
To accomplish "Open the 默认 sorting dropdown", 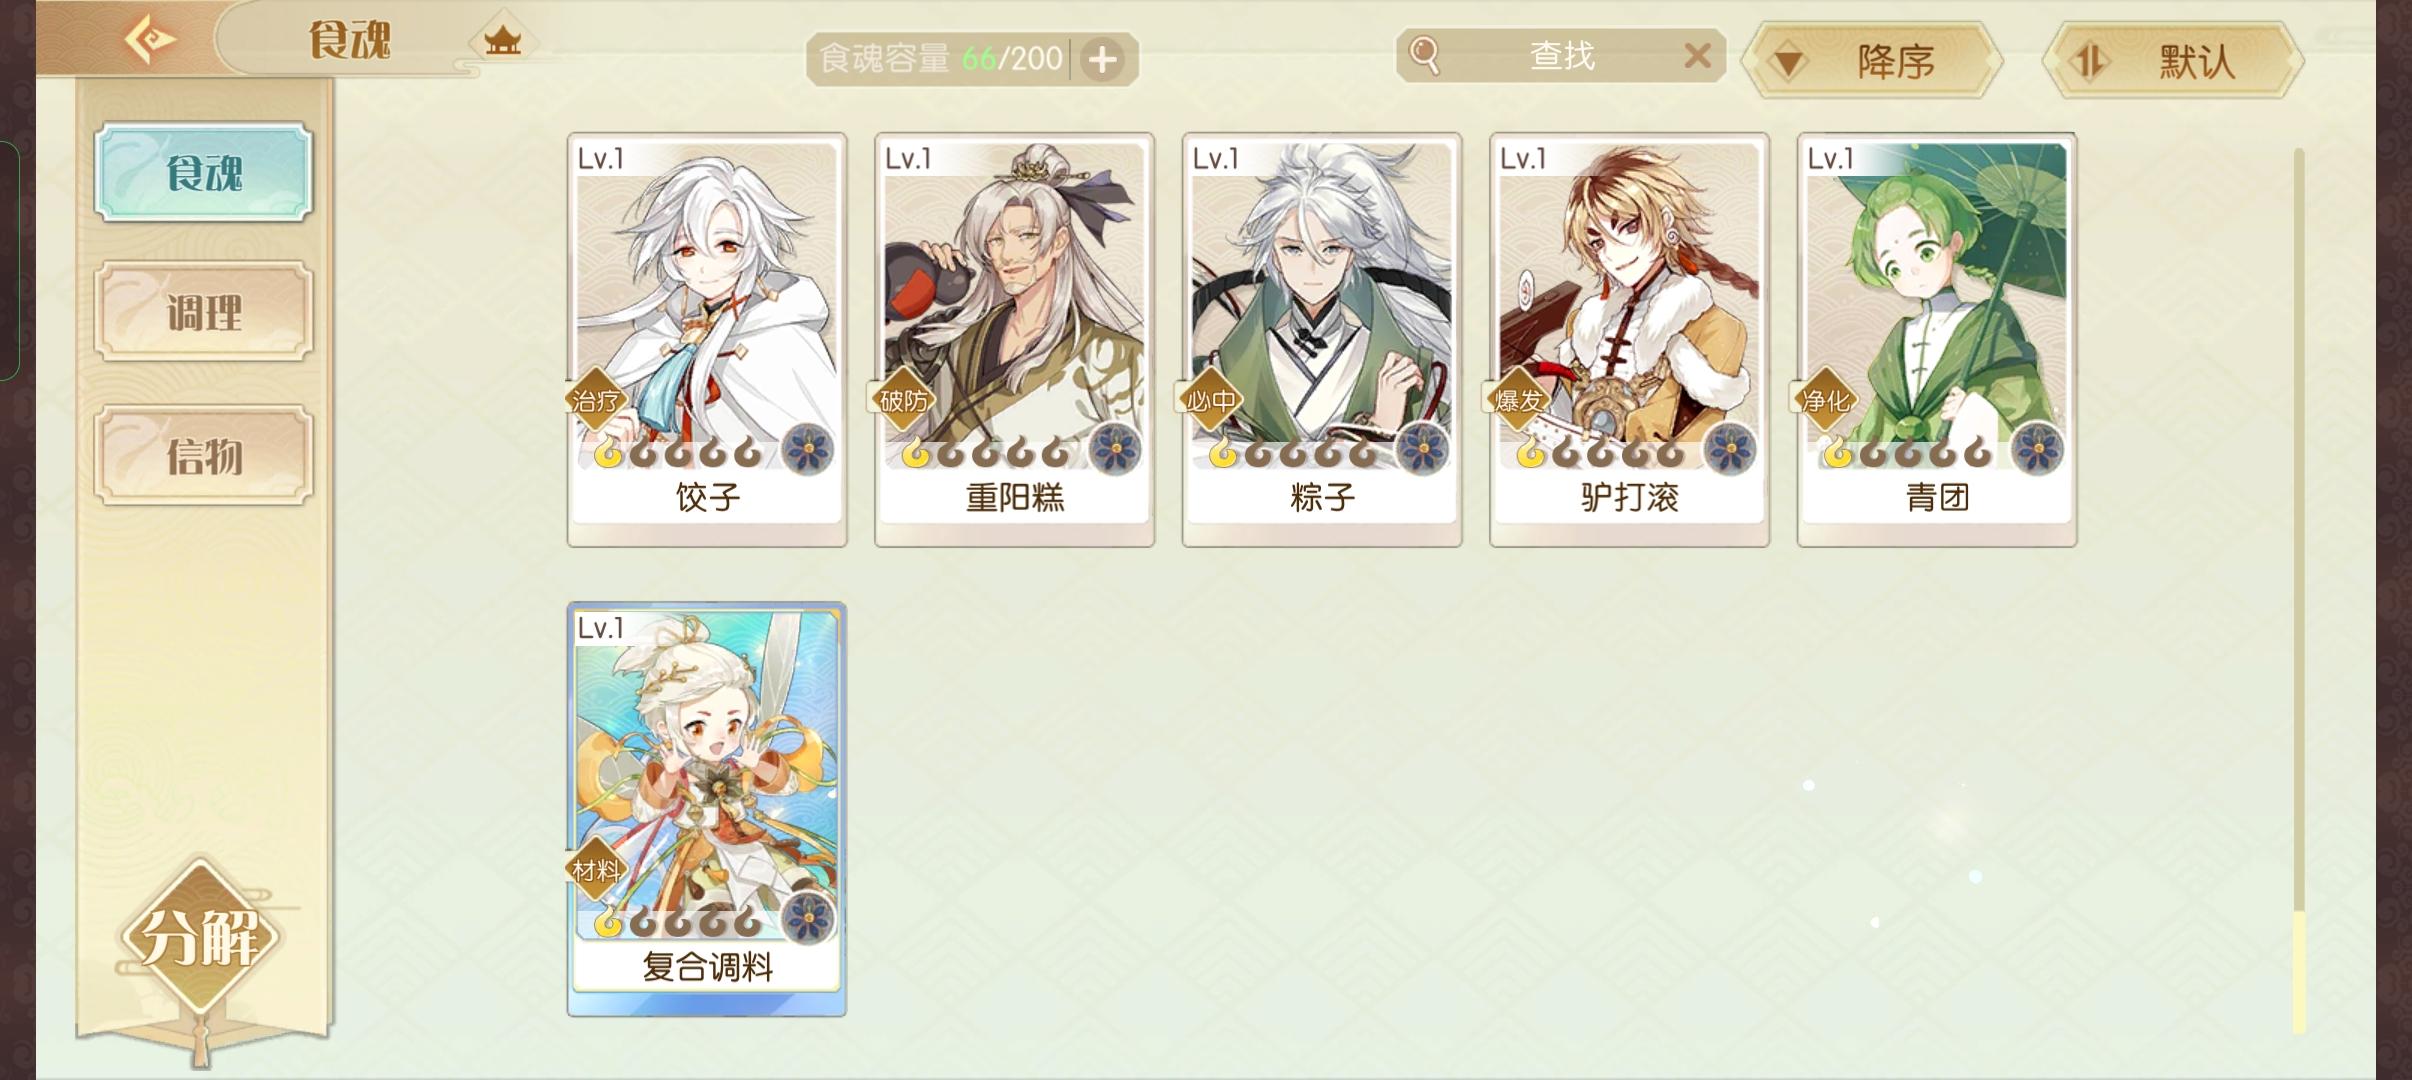I will [2173, 62].
